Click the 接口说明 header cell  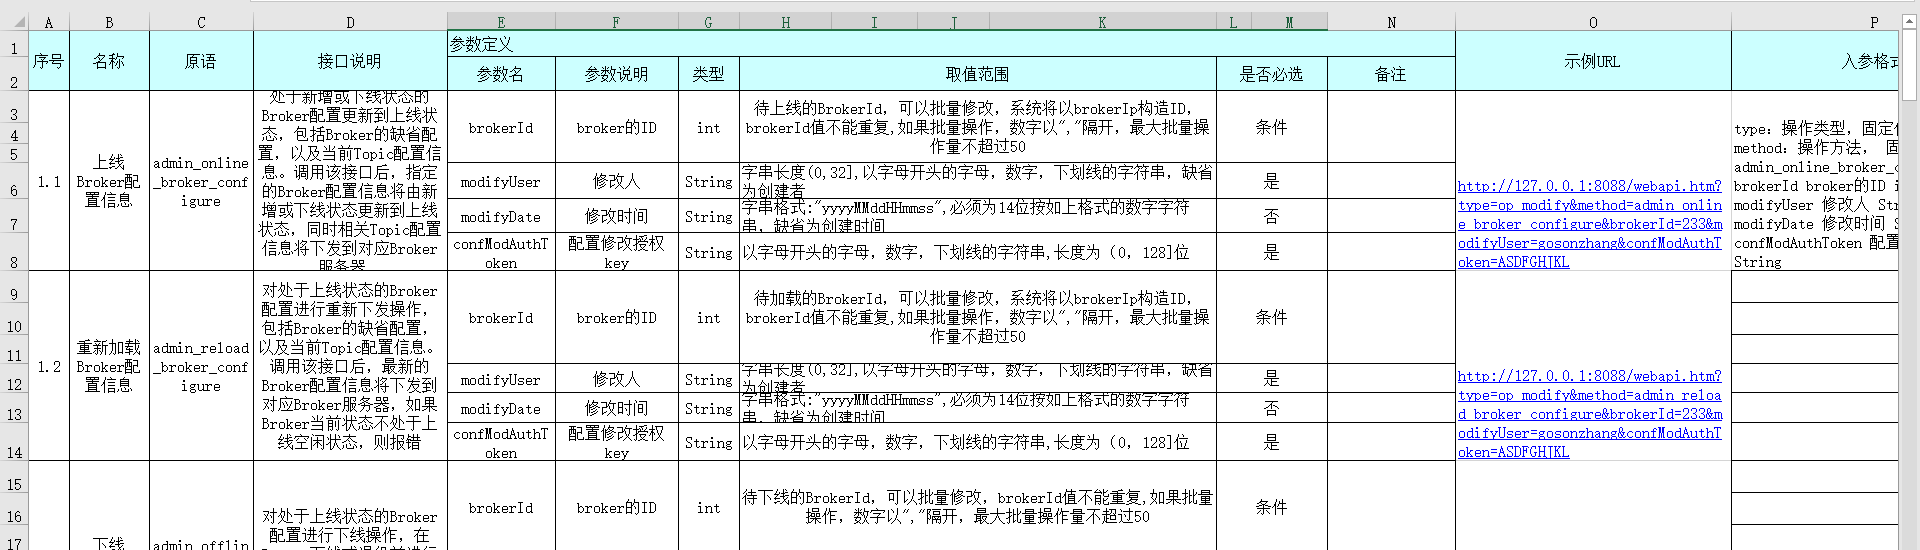349,61
